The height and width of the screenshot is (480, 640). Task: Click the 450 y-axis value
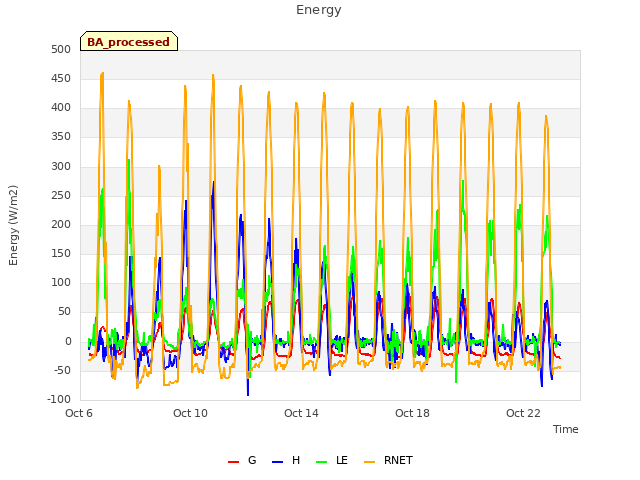pyautogui.click(x=61, y=79)
